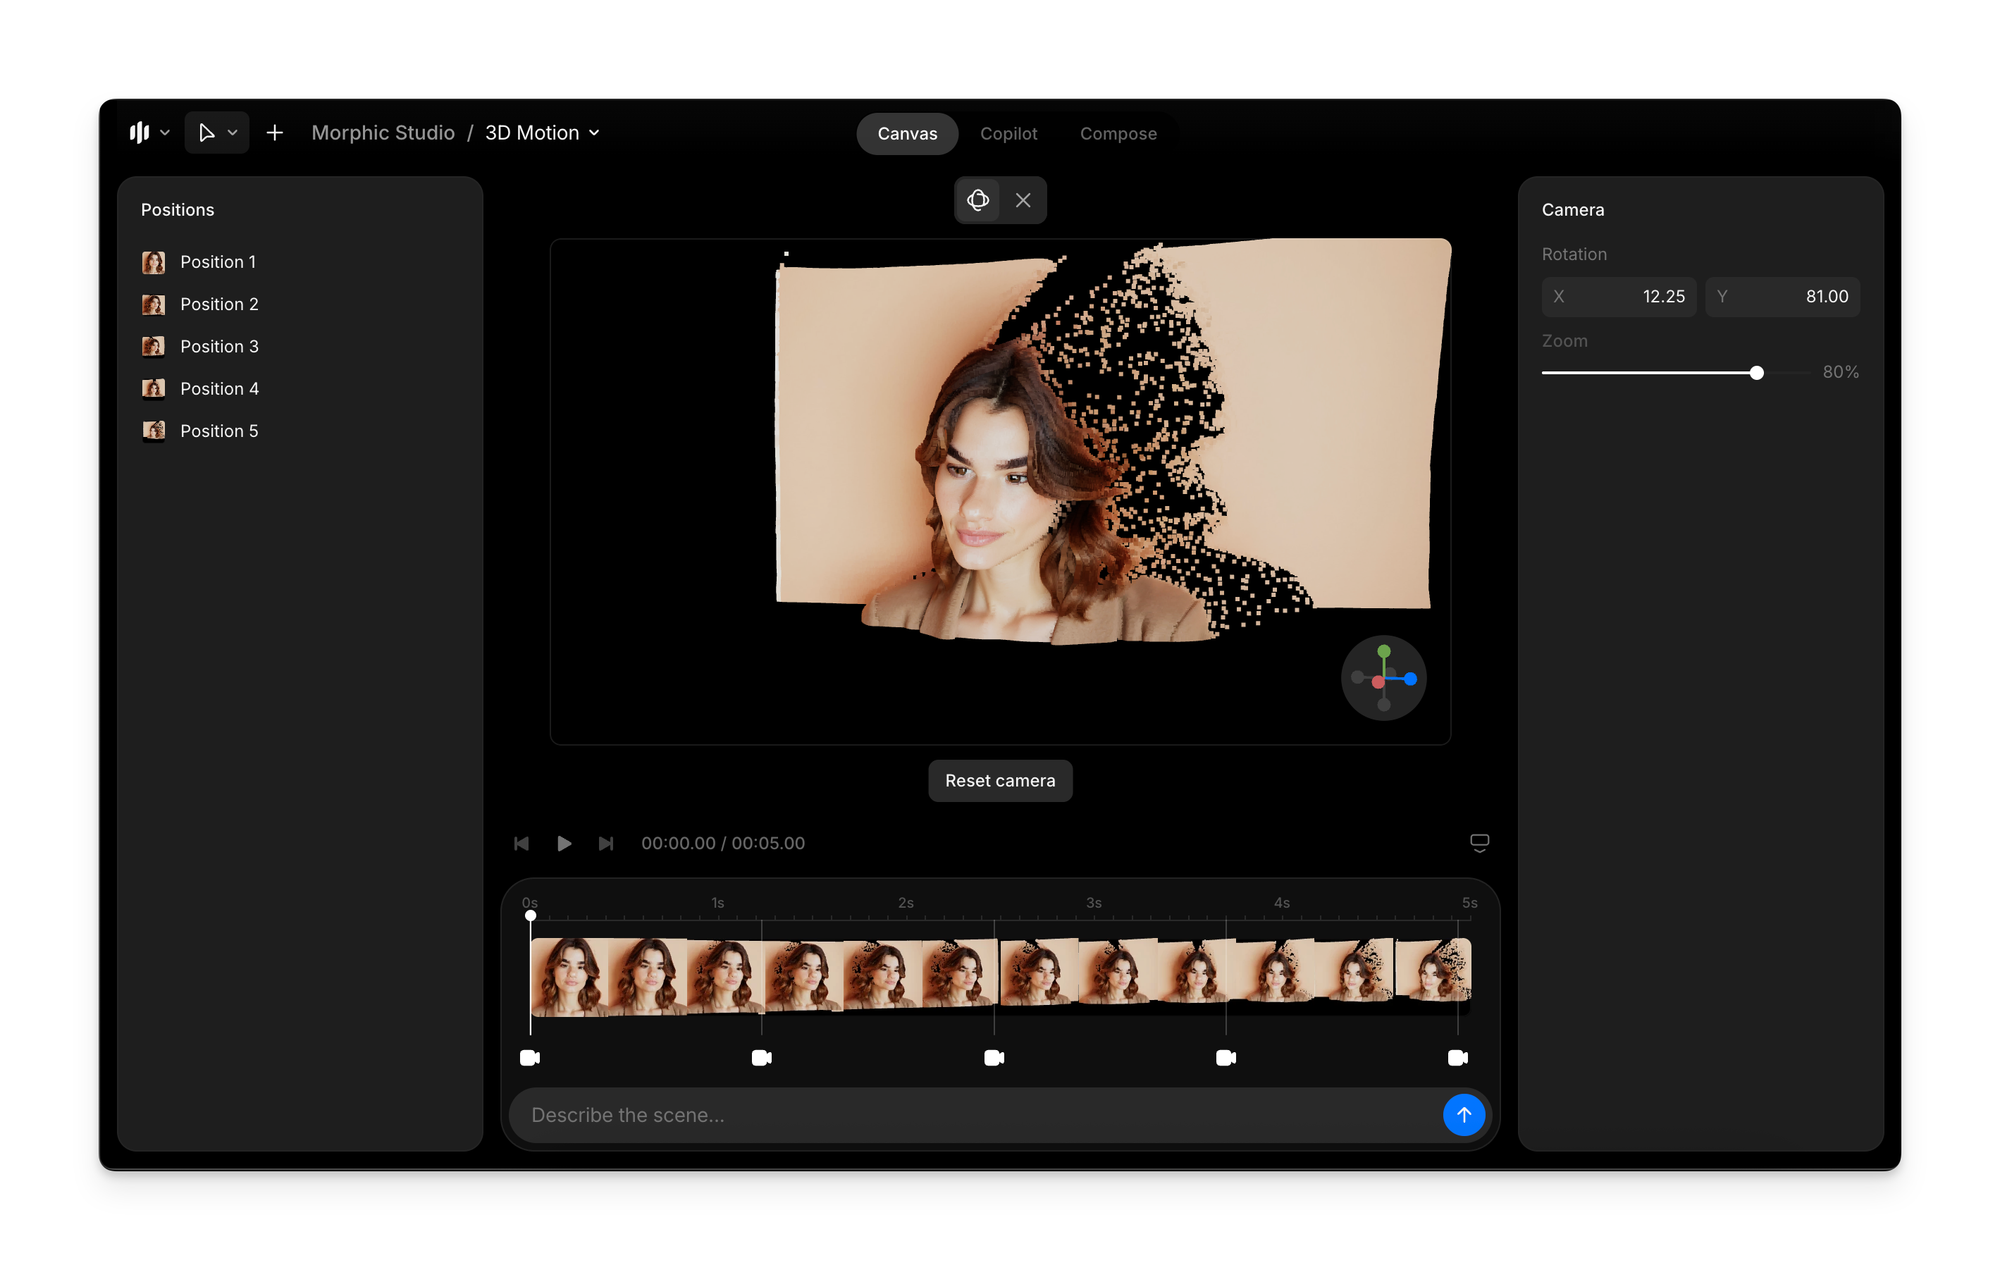Click the display monitor icon above the timeline
The width and height of the screenshot is (2000, 1270).
1479,842
